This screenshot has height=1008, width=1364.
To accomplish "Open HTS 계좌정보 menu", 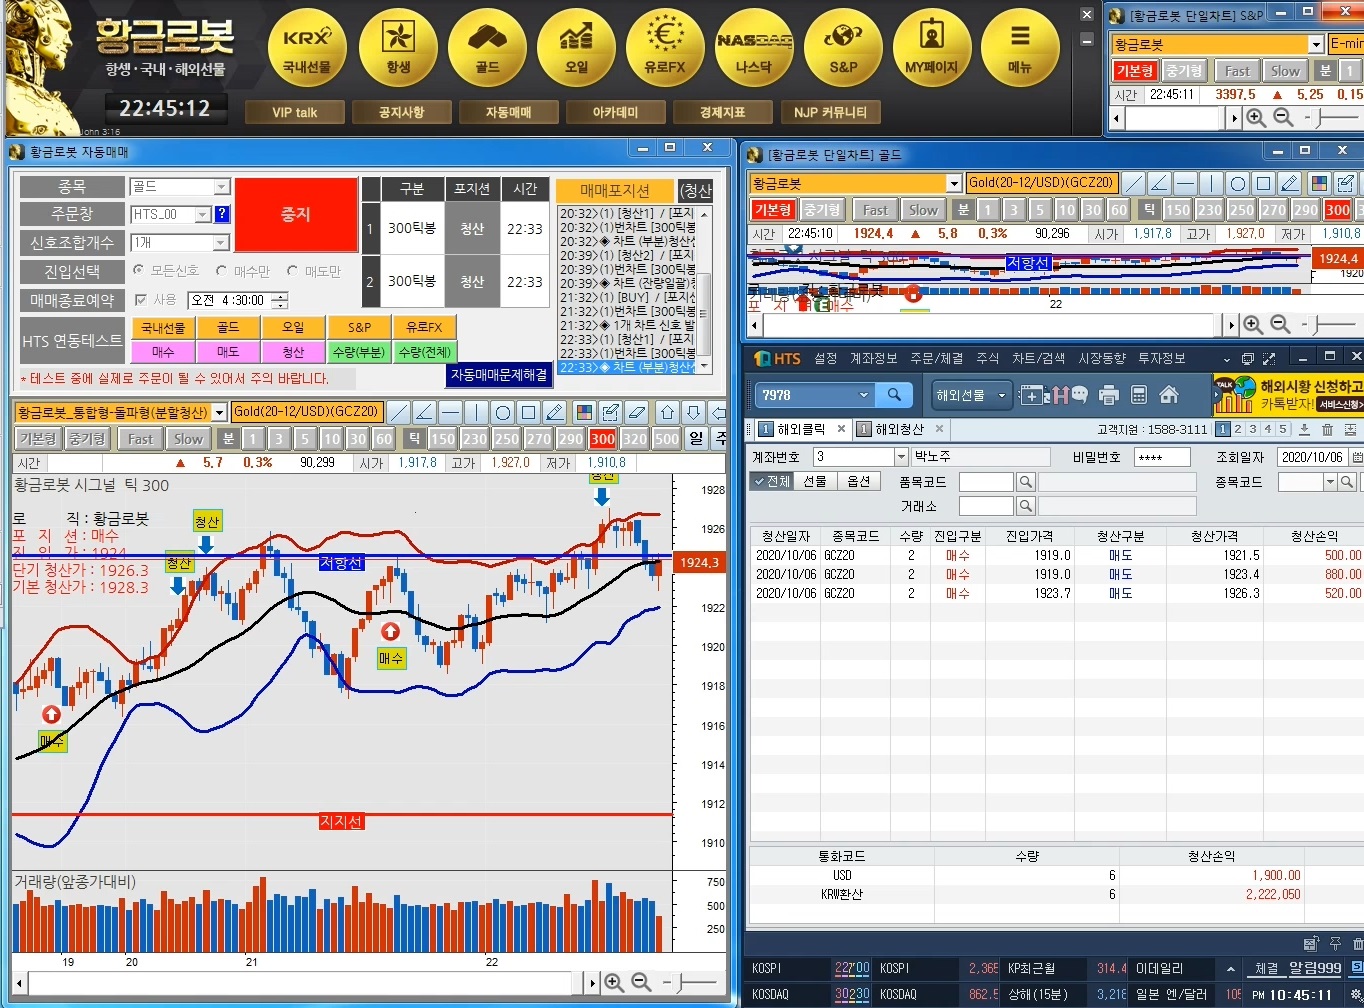I will 875,358.
